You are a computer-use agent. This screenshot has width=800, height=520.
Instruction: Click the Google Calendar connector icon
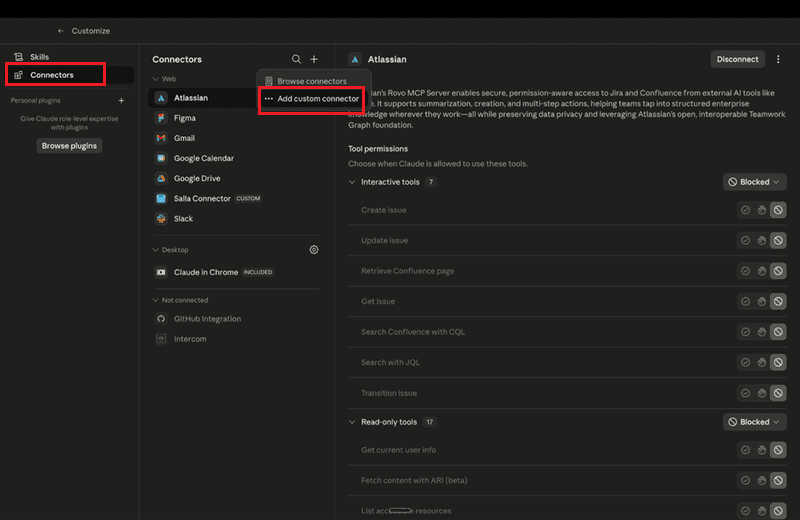click(x=161, y=158)
